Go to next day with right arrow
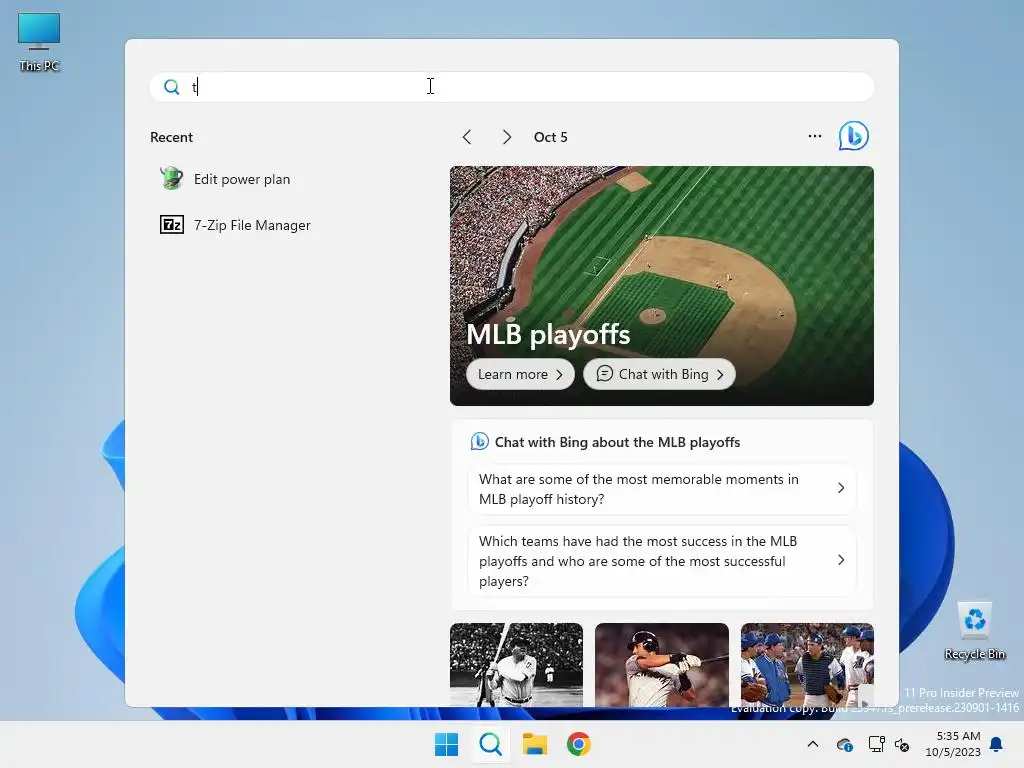Screen dimensions: 1024x768 [x=507, y=137]
